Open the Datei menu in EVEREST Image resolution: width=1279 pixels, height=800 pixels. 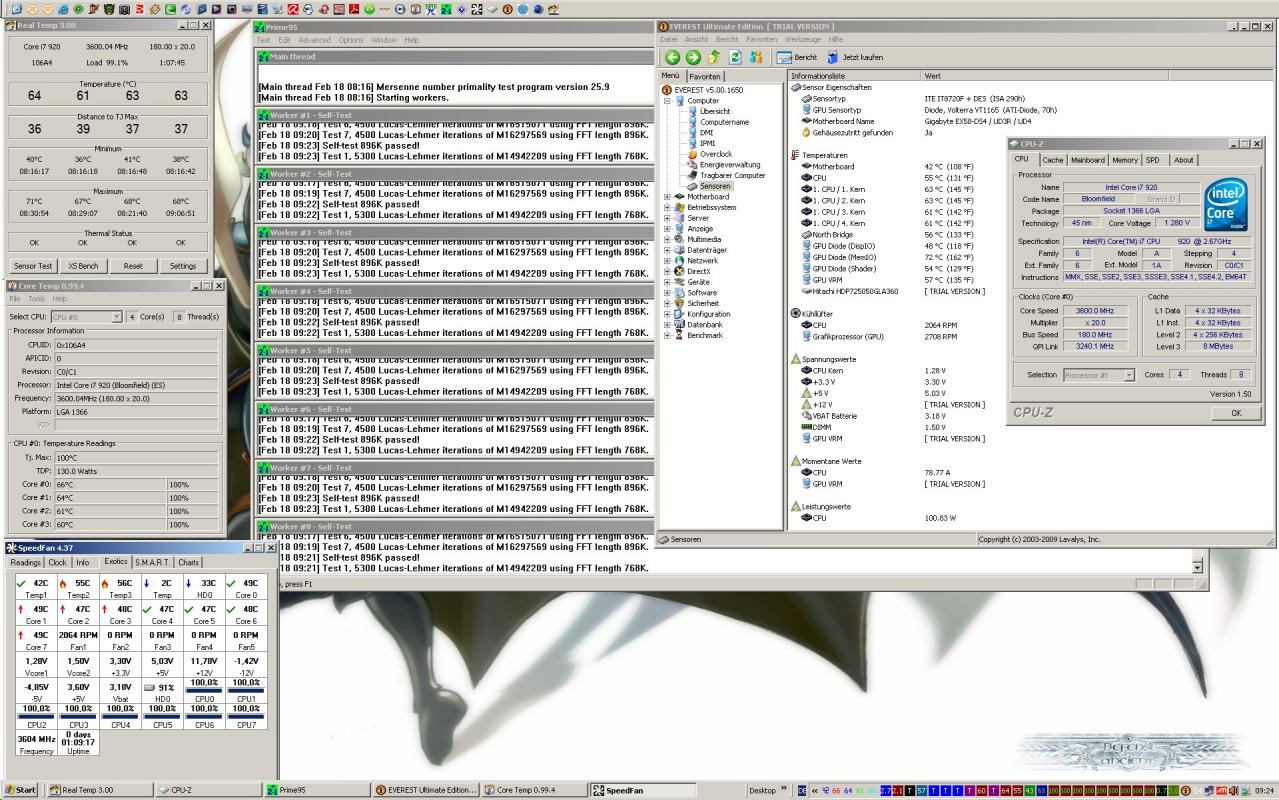[x=668, y=39]
